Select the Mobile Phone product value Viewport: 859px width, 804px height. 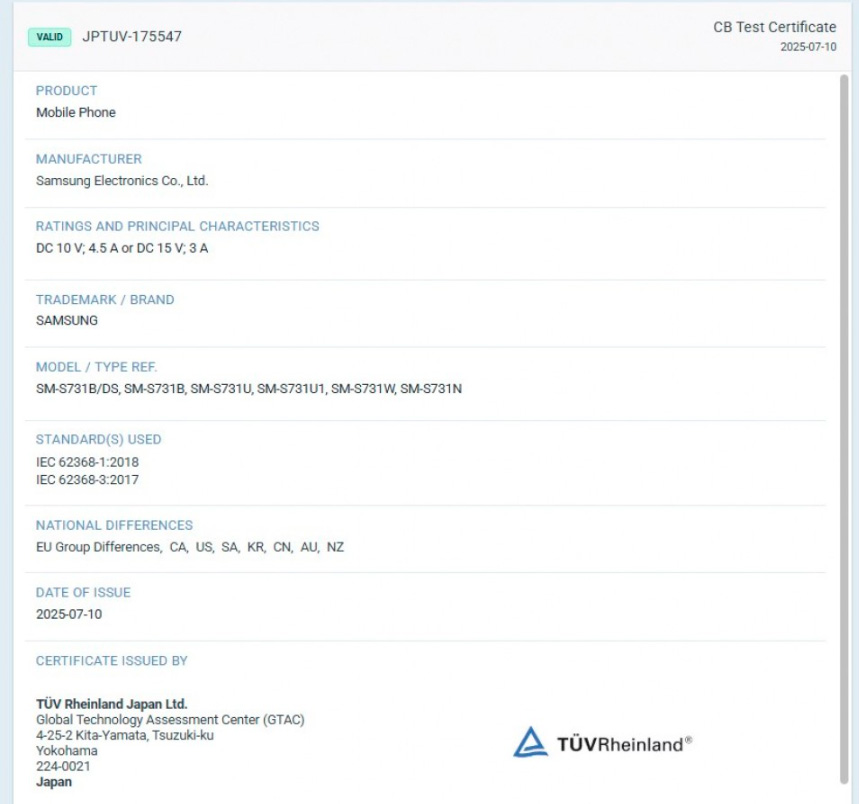tap(76, 112)
